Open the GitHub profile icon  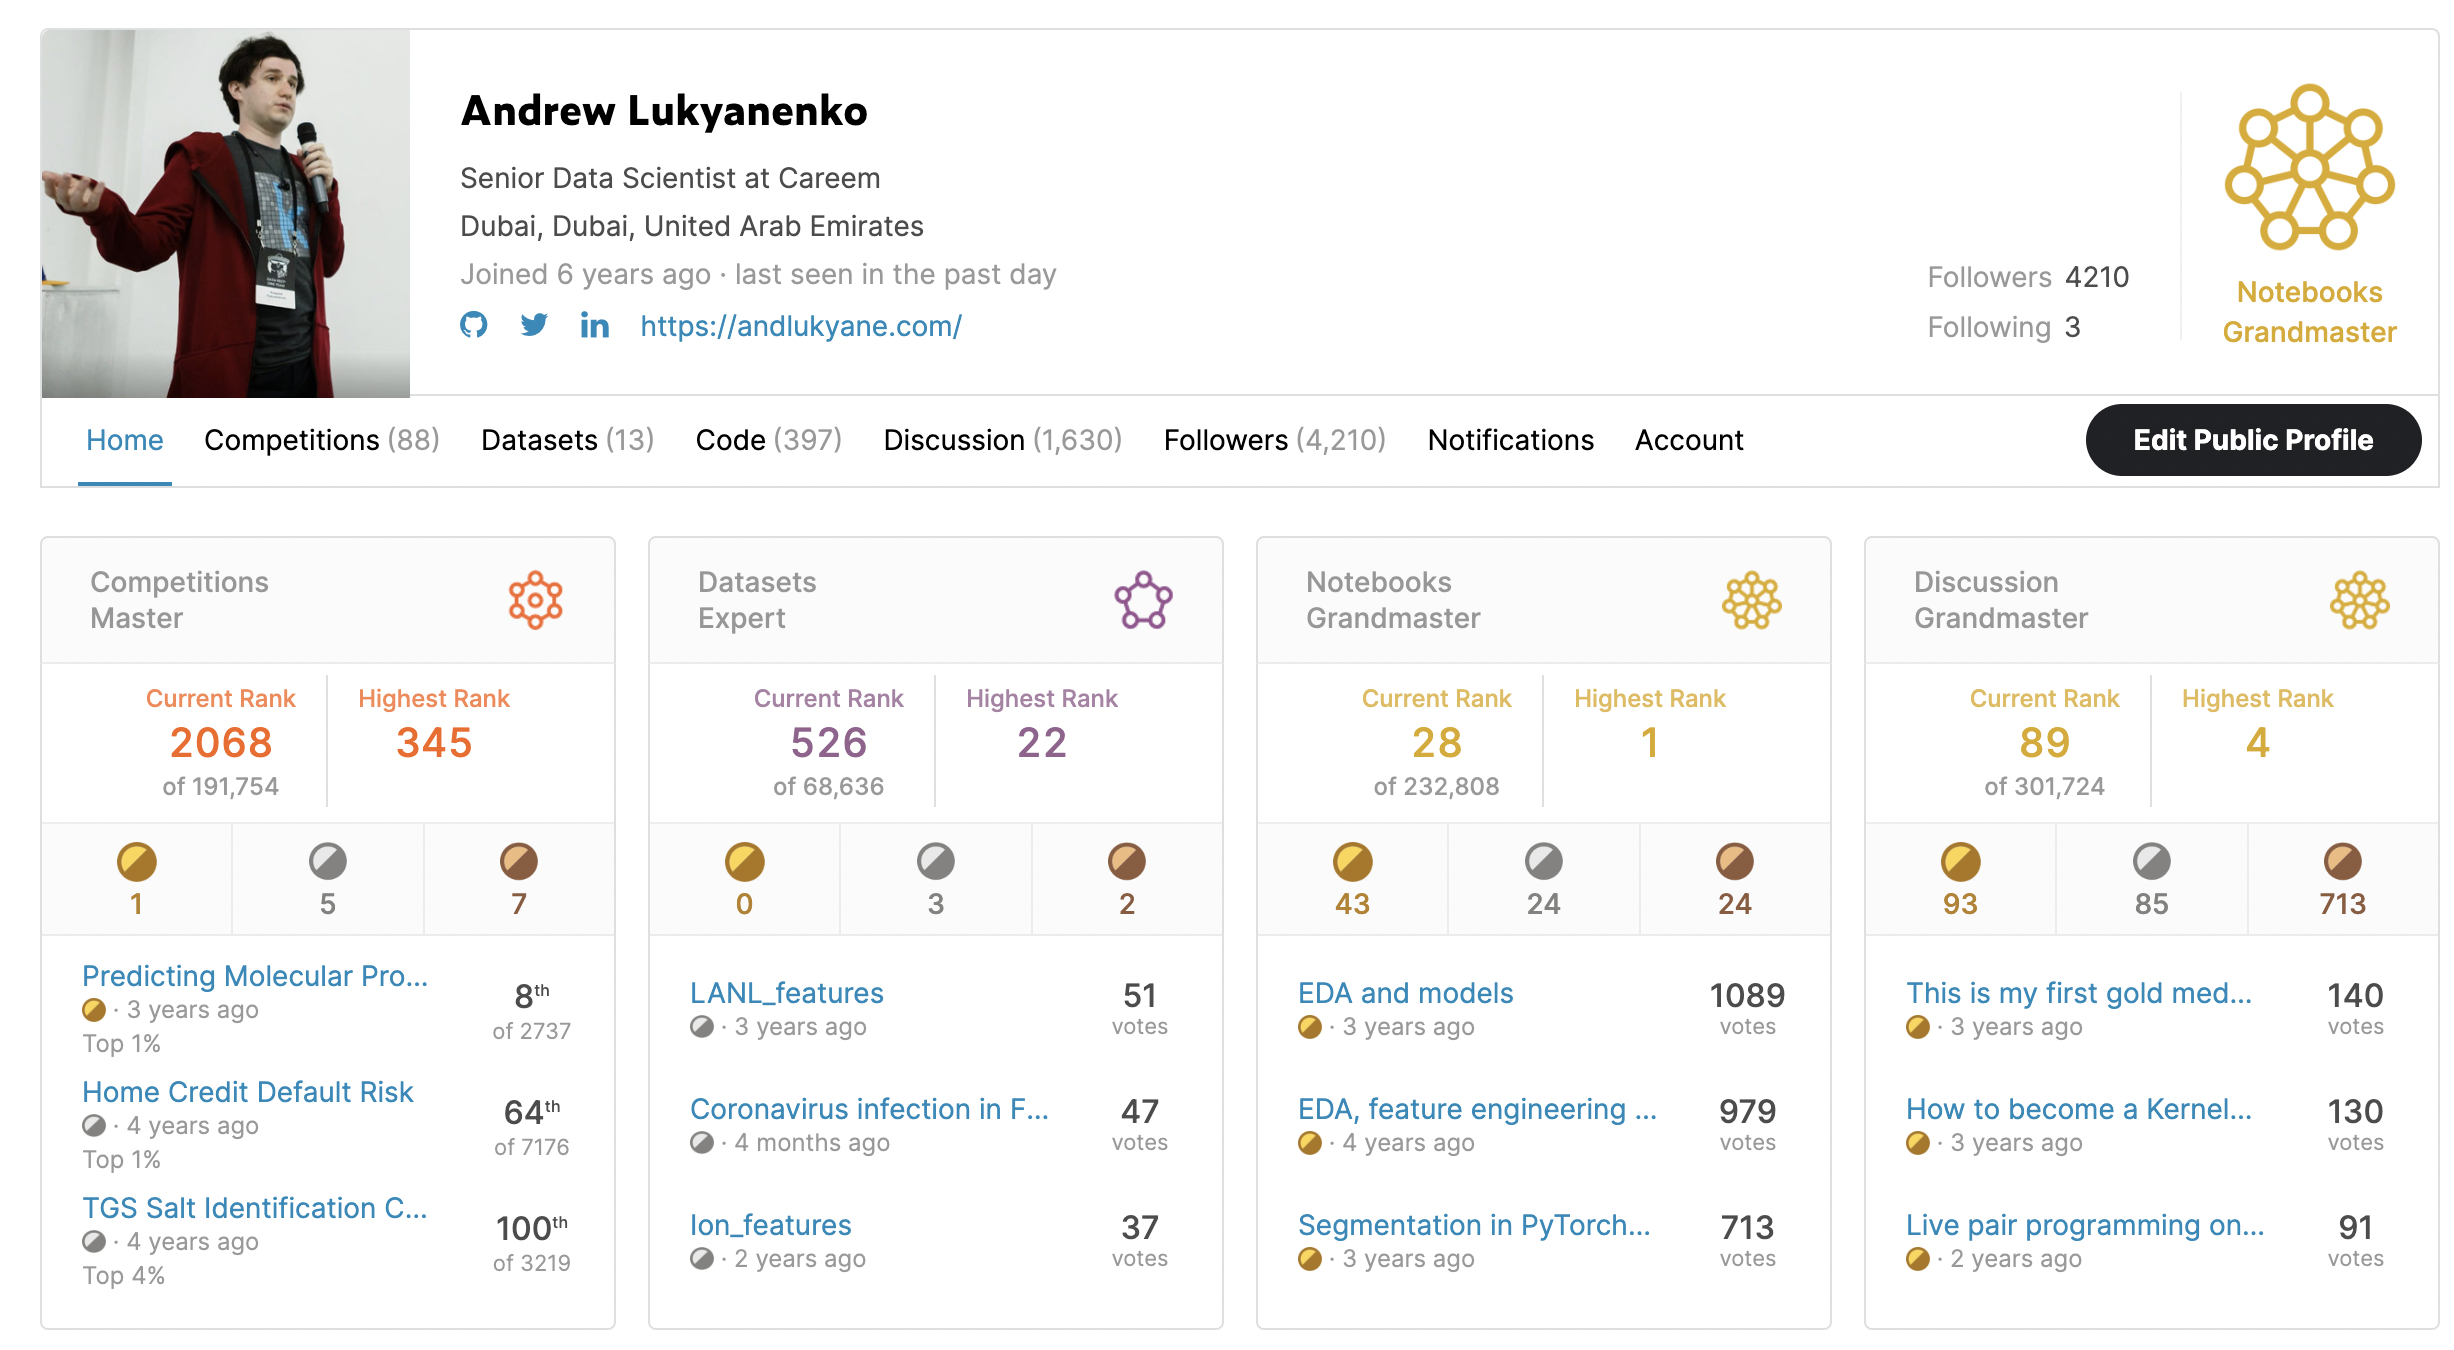click(x=473, y=325)
